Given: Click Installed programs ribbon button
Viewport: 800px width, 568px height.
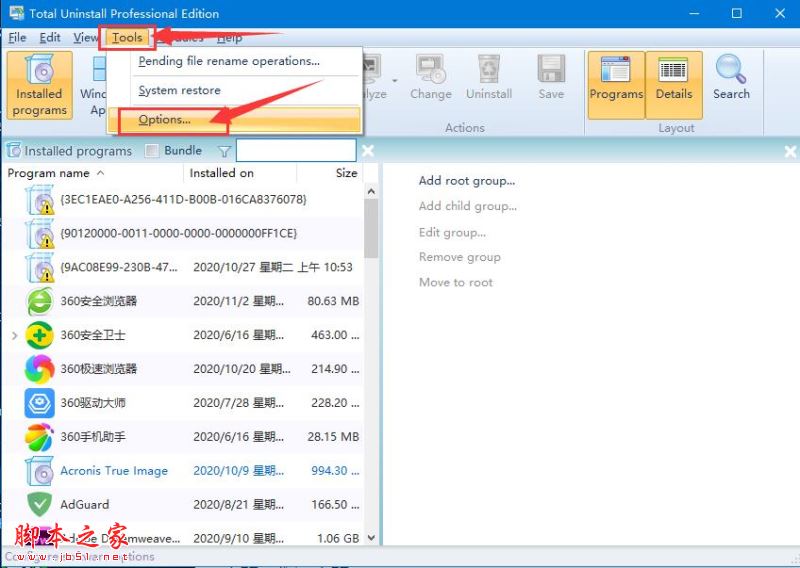Looking at the screenshot, I should (40, 85).
